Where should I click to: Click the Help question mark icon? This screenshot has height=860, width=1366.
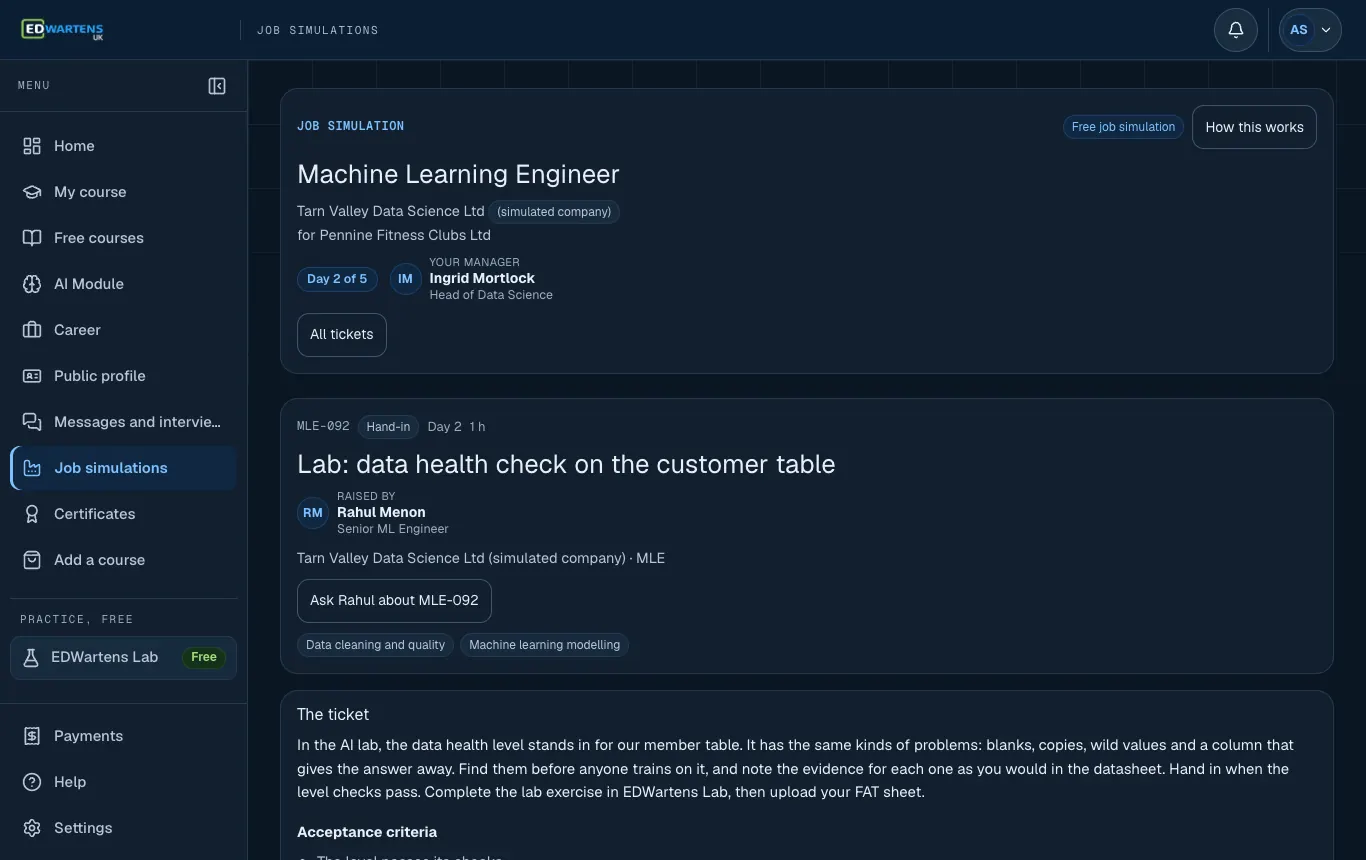(x=32, y=782)
